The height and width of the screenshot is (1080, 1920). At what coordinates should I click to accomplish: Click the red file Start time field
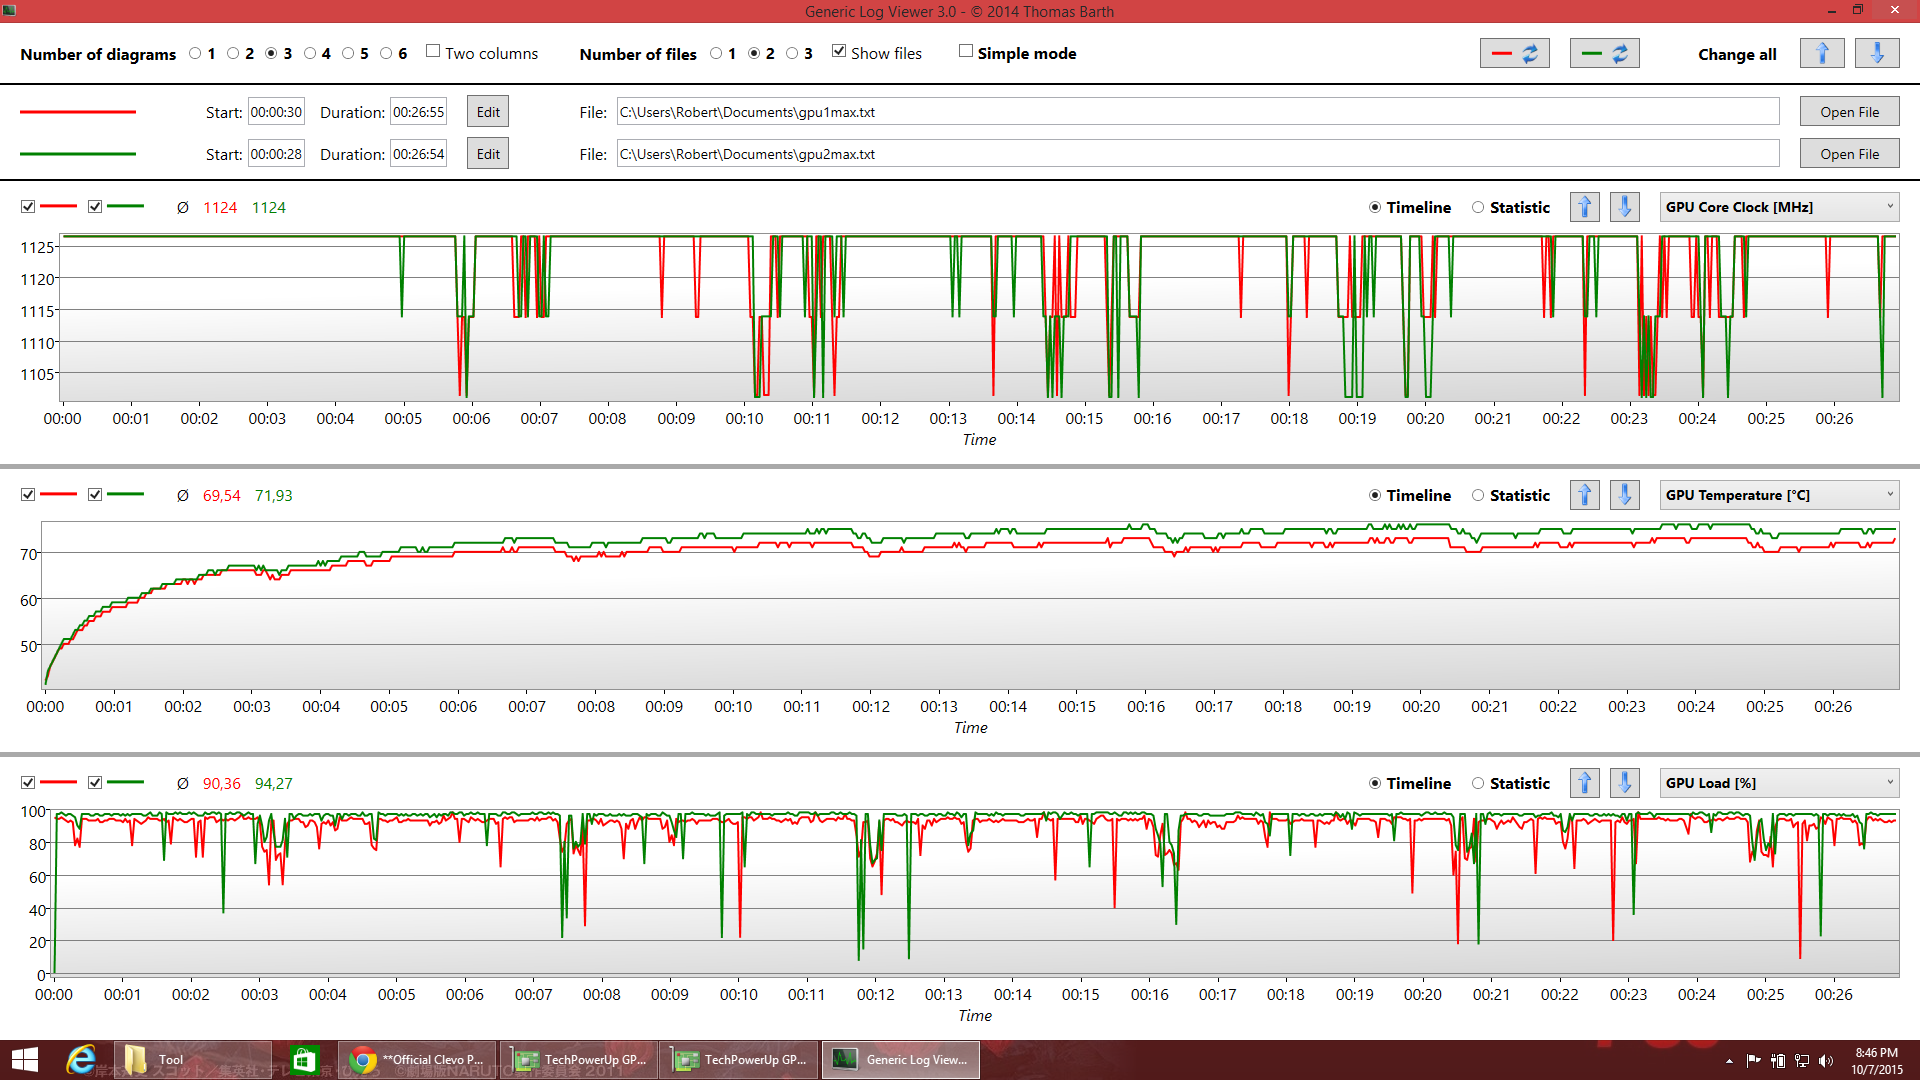(x=276, y=112)
